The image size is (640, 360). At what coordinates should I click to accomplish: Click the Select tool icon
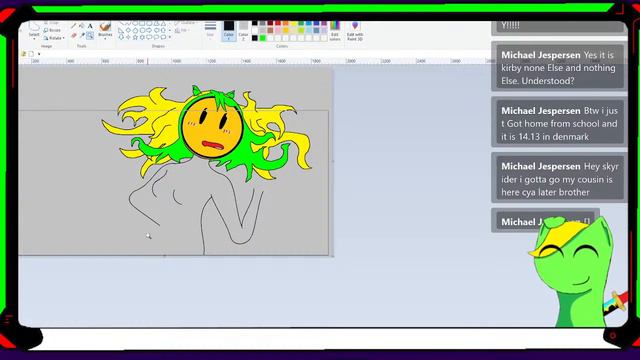coord(34,26)
